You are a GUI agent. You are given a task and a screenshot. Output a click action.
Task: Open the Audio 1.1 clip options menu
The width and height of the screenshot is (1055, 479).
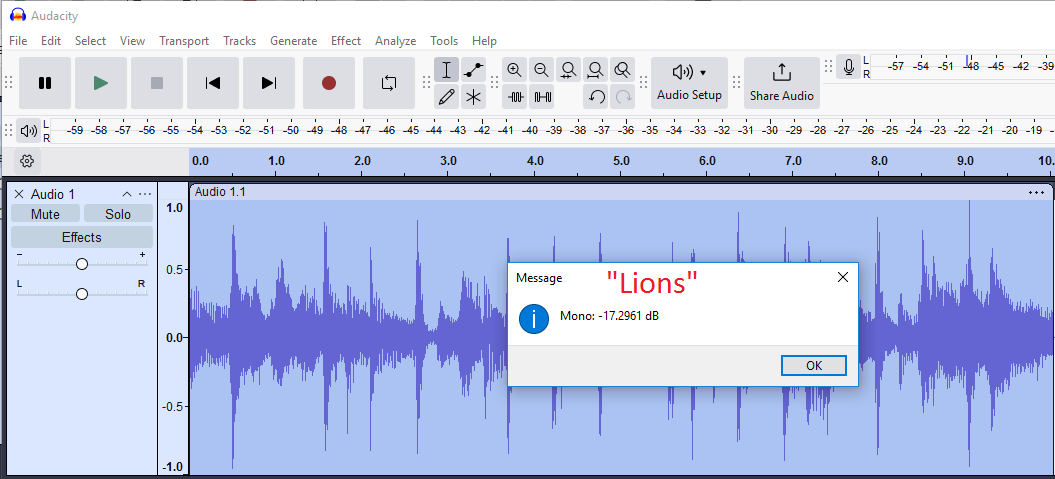click(1036, 192)
